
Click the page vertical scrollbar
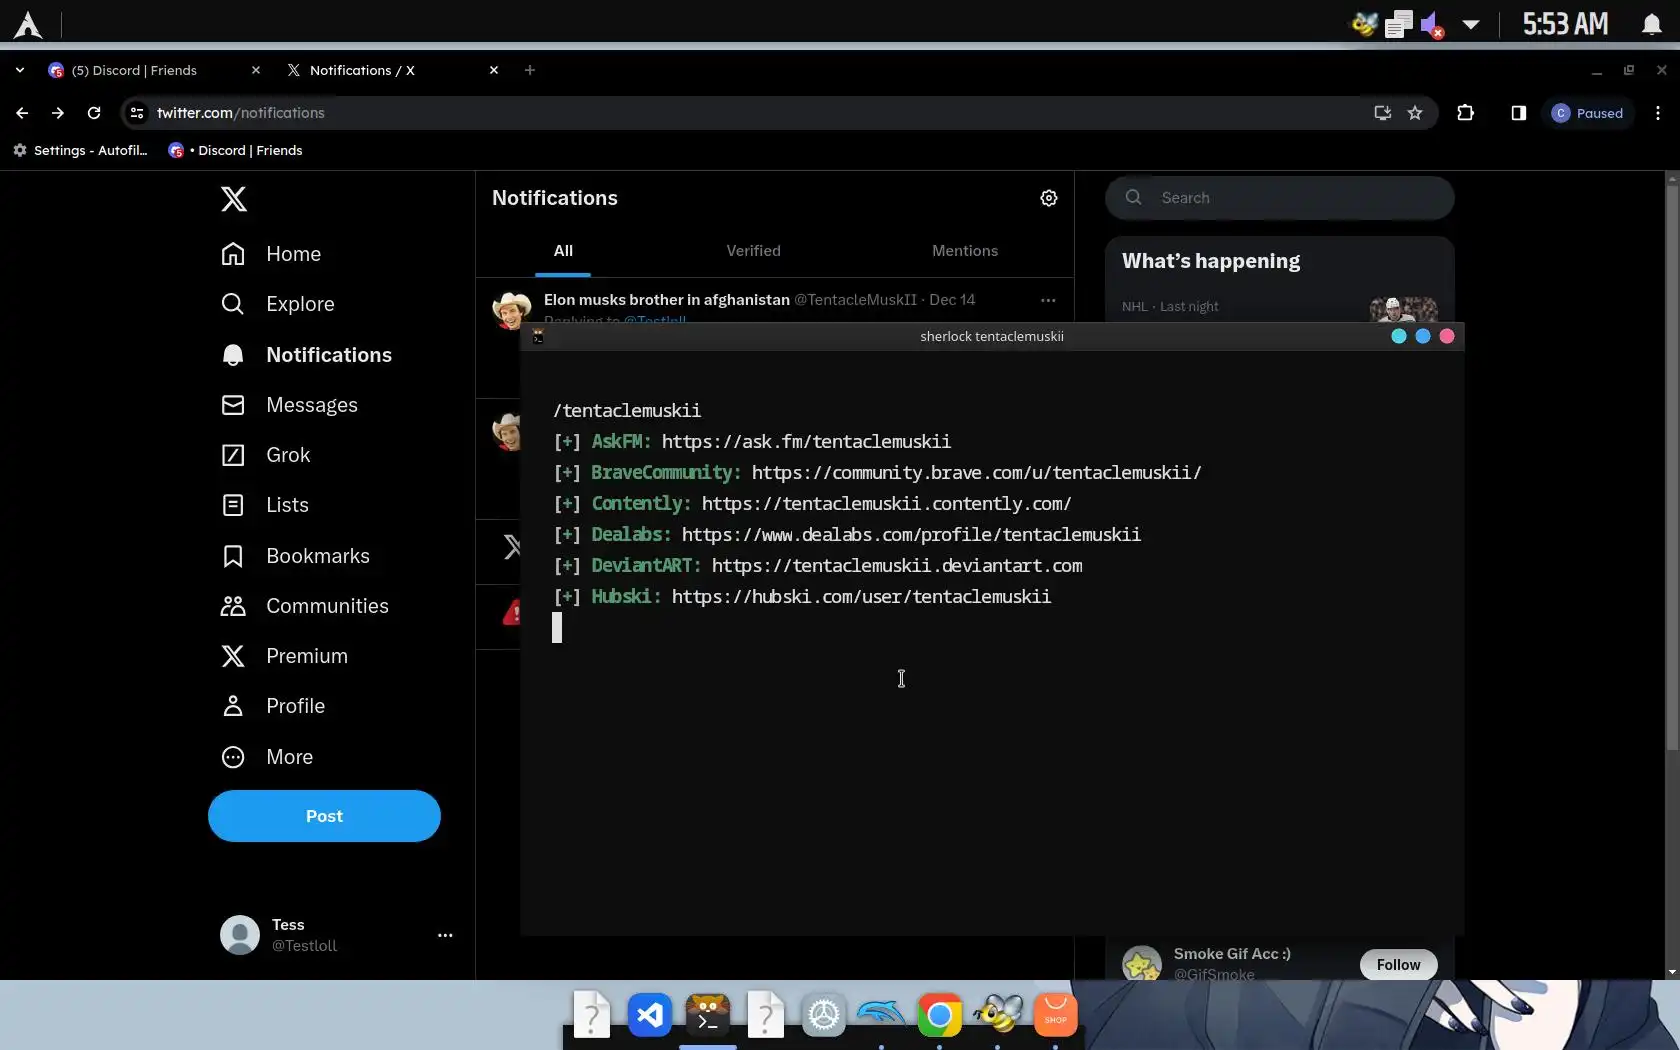click(x=1672, y=467)
